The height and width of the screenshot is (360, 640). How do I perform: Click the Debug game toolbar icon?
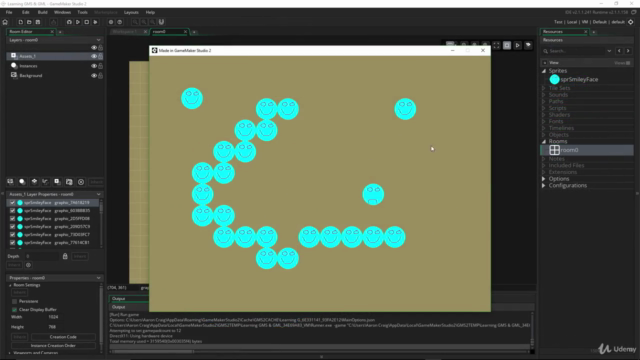pos(69,22)
